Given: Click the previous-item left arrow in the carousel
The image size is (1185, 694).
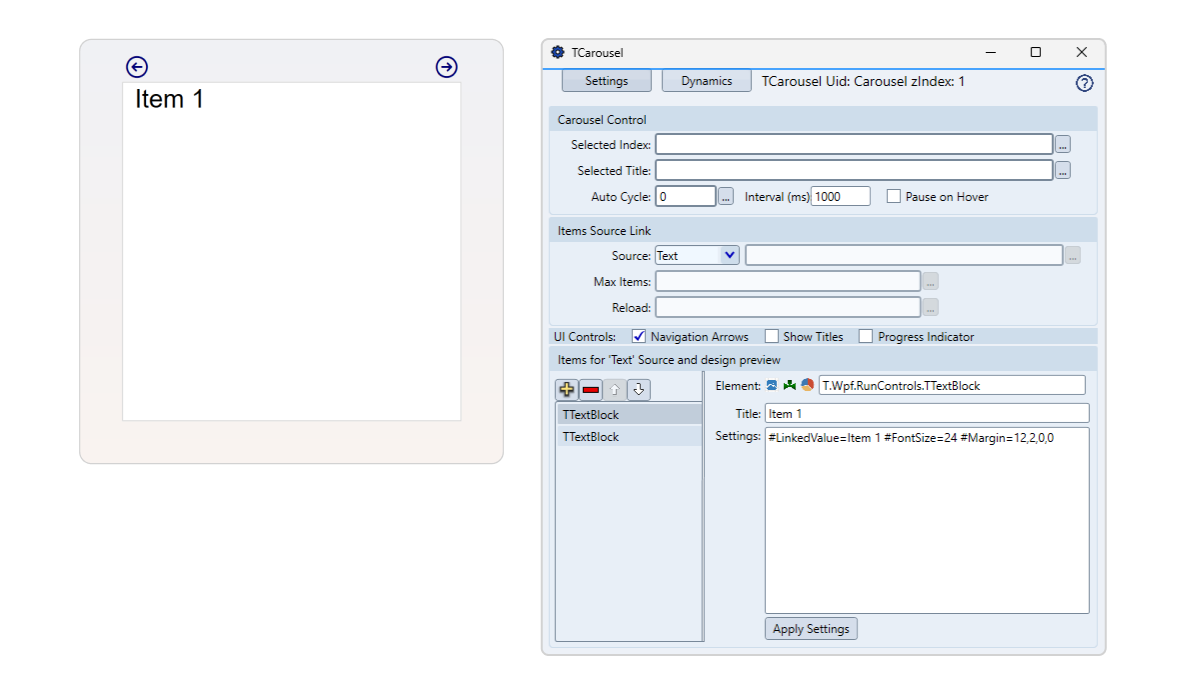Looking at the screenshot, I should click(137, 67).
